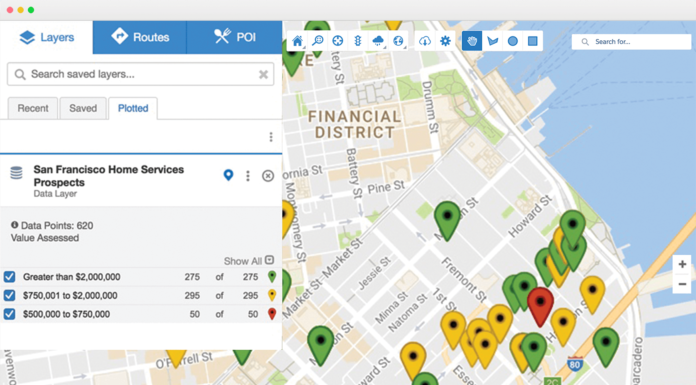Uncheck Greater than $2,000,000 checkbox

9,277
